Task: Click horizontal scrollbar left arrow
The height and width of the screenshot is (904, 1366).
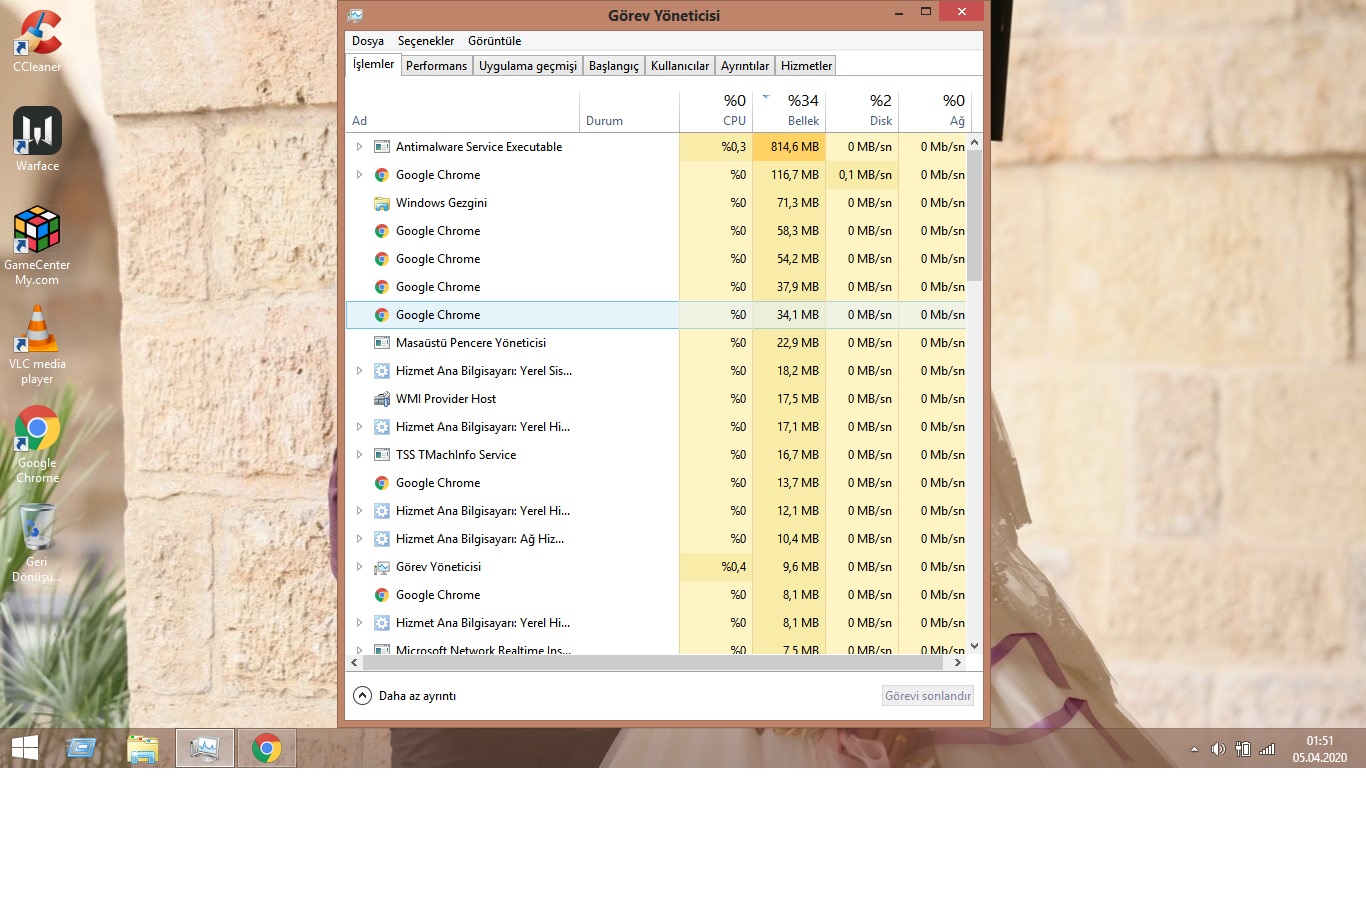Action: coord(354,662)
